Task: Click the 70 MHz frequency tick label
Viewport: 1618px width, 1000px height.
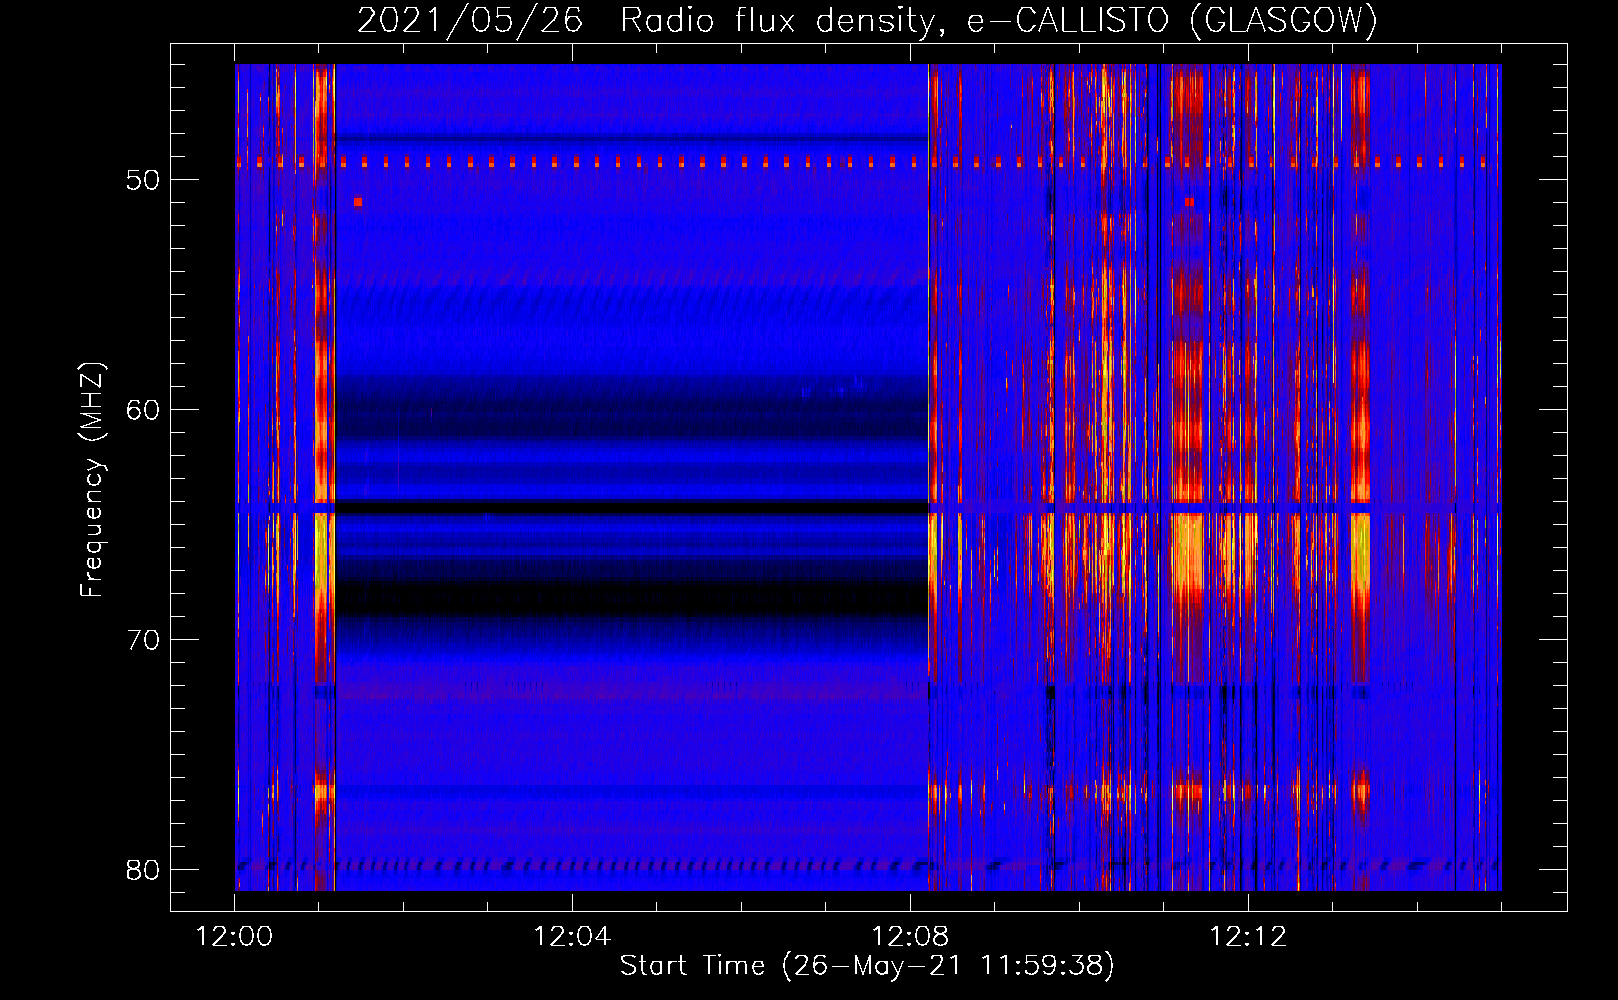Action: point(143,640)
